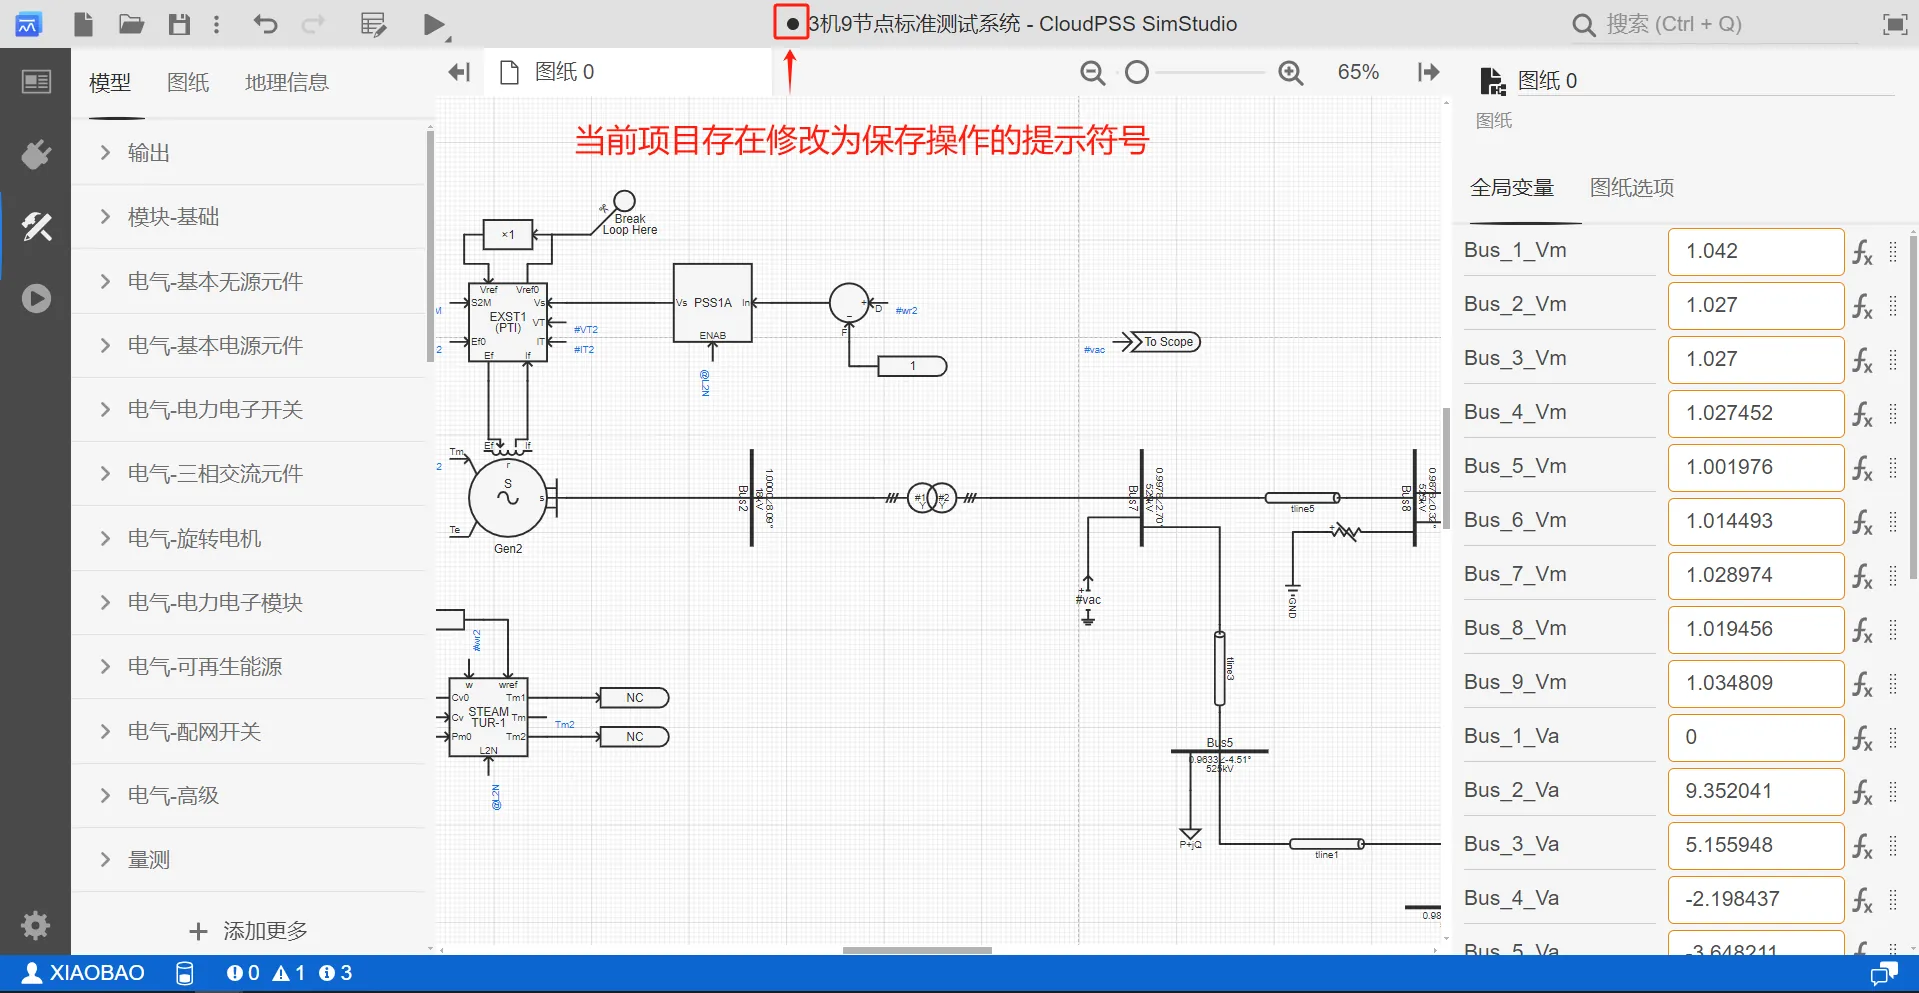Focus the search box (Ctrl + Q)
1919x993 pixels.
coord(1715,25)
